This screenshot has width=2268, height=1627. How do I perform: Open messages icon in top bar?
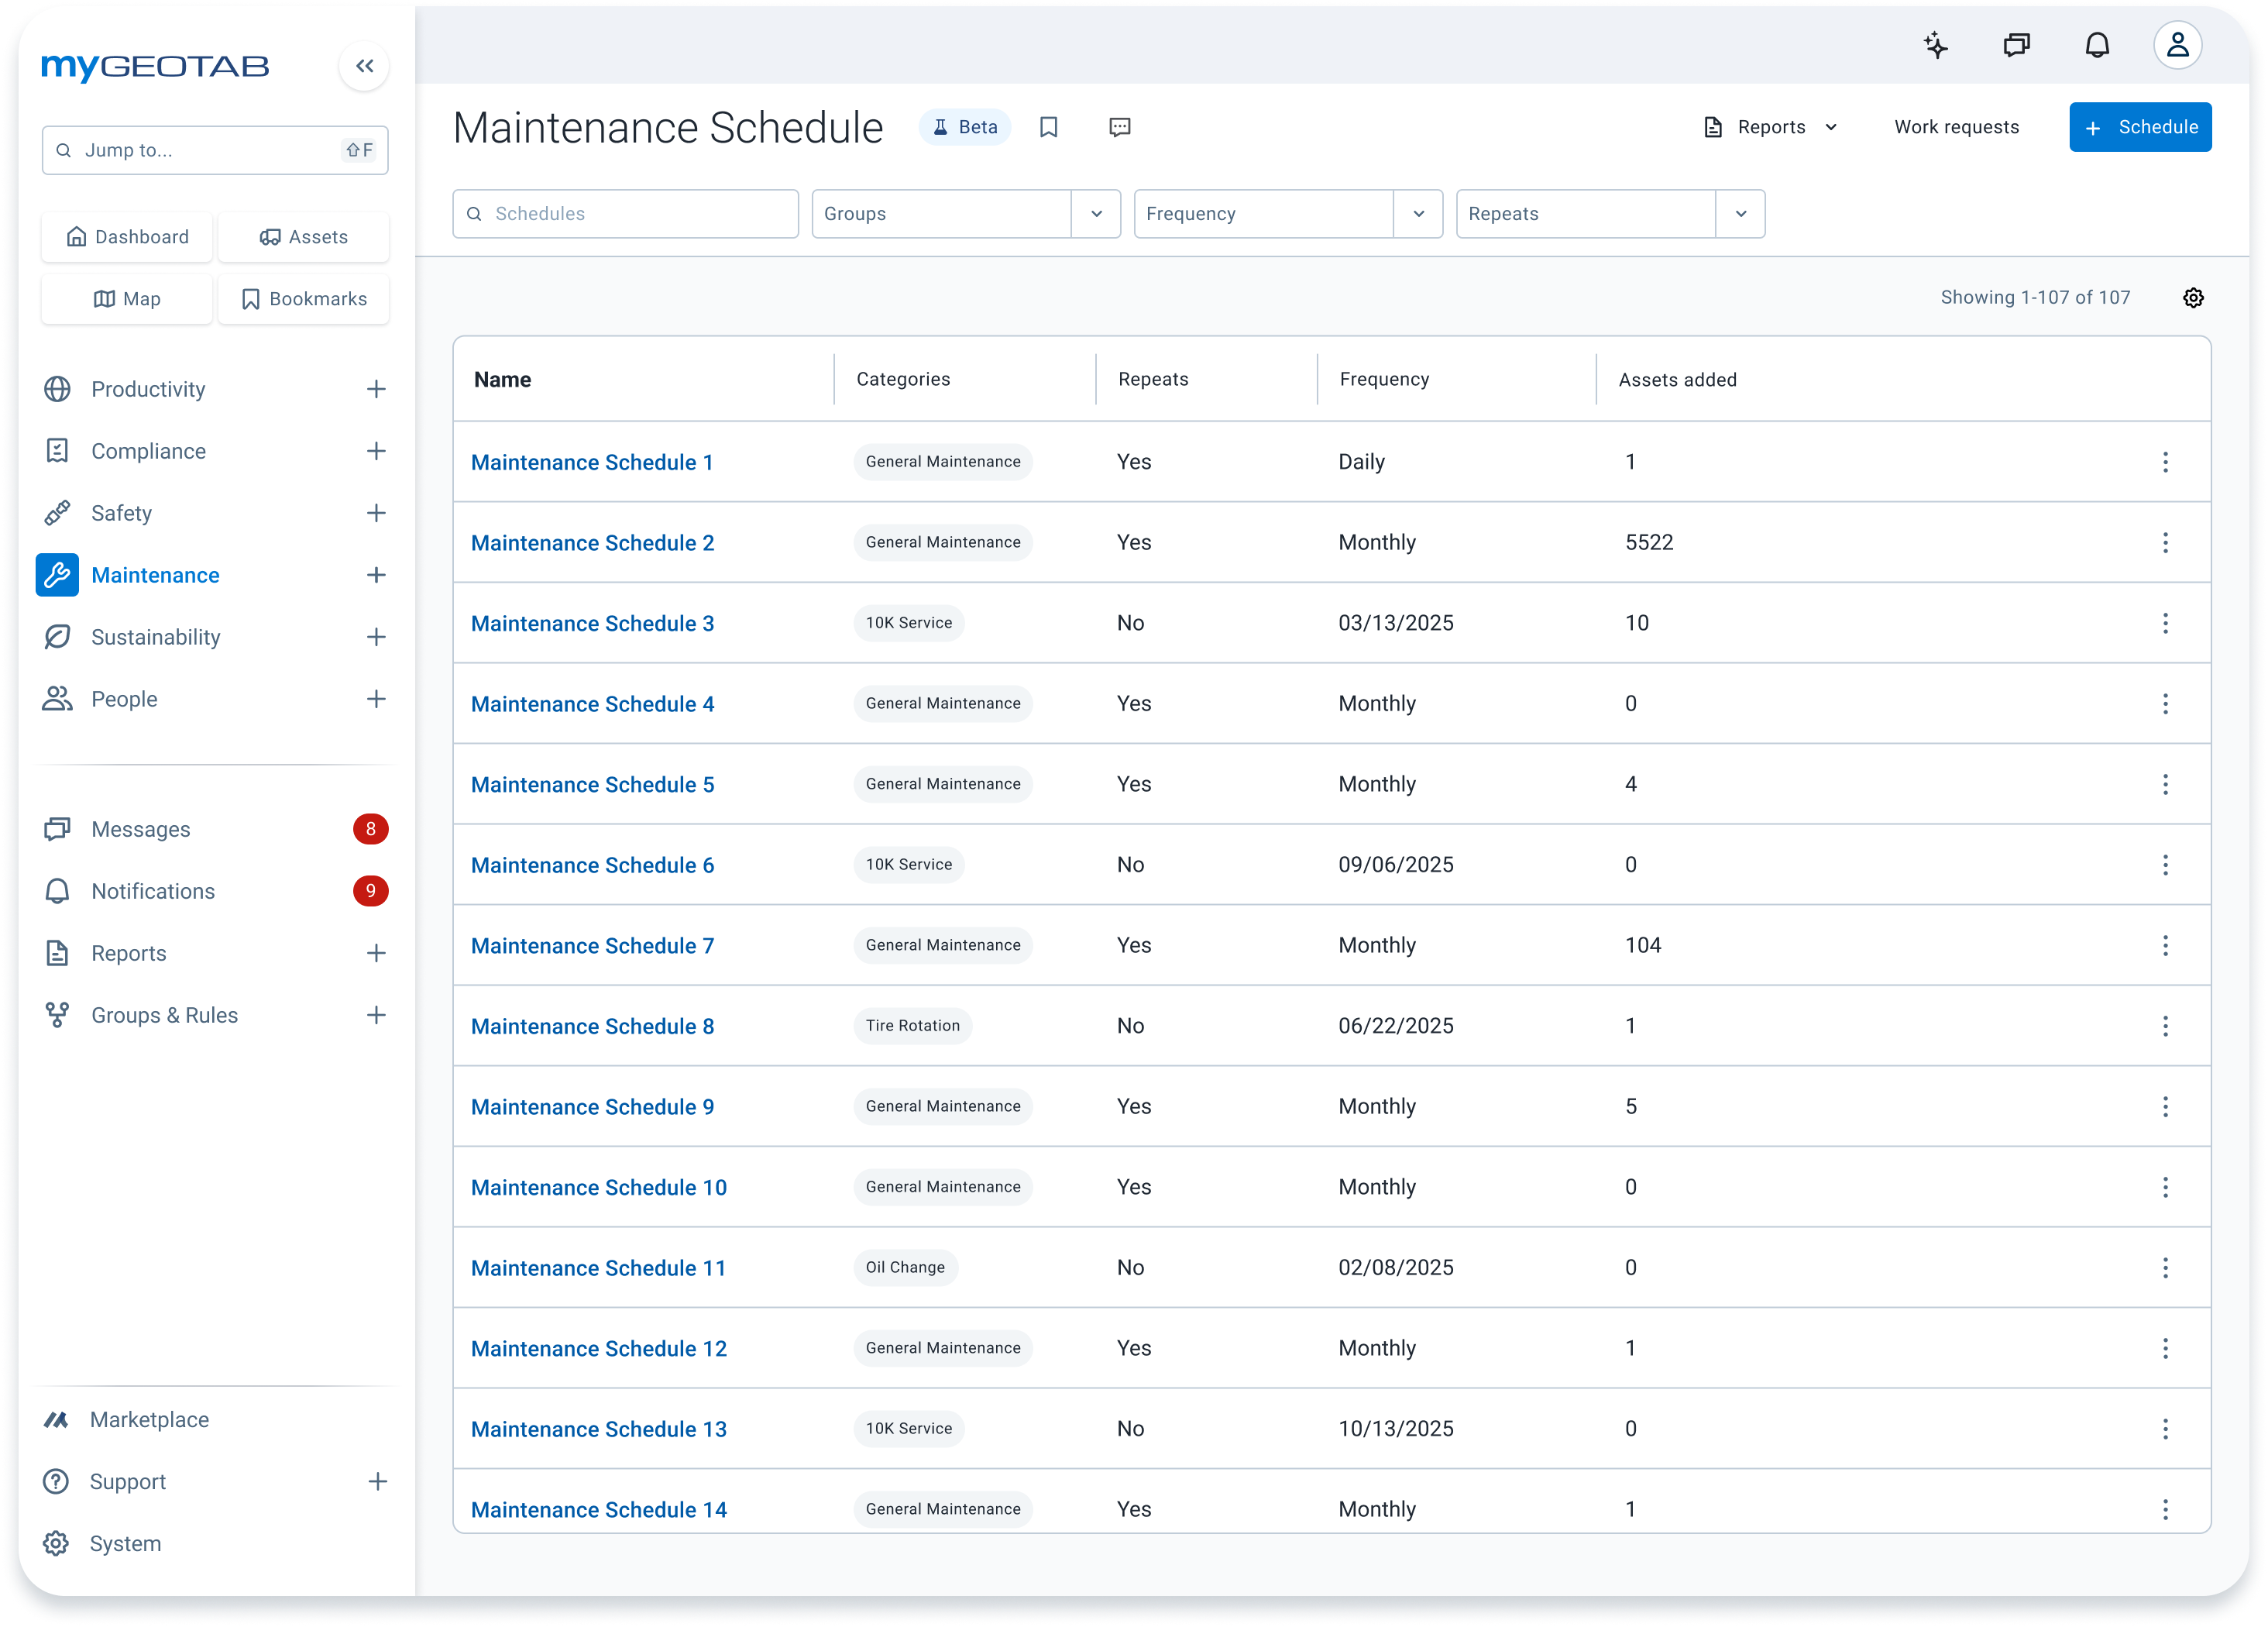click(x=2017, y=45)
